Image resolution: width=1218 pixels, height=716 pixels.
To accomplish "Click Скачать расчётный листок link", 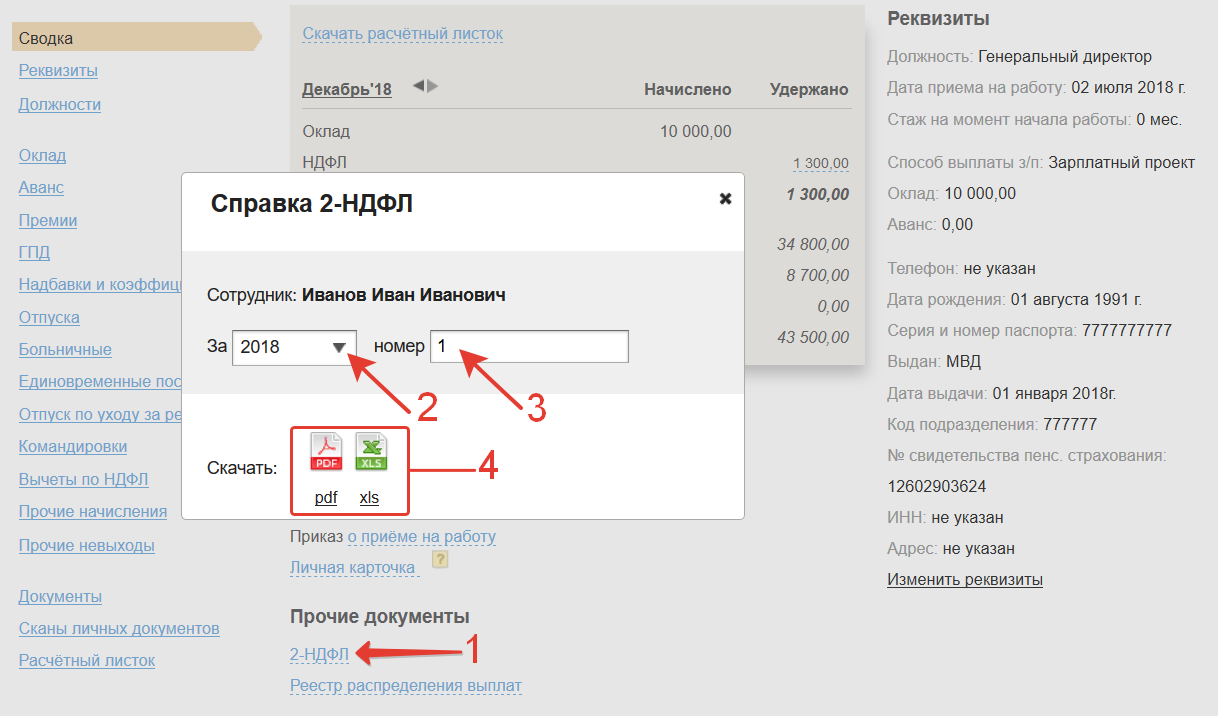I will click(x=403, y=34).
